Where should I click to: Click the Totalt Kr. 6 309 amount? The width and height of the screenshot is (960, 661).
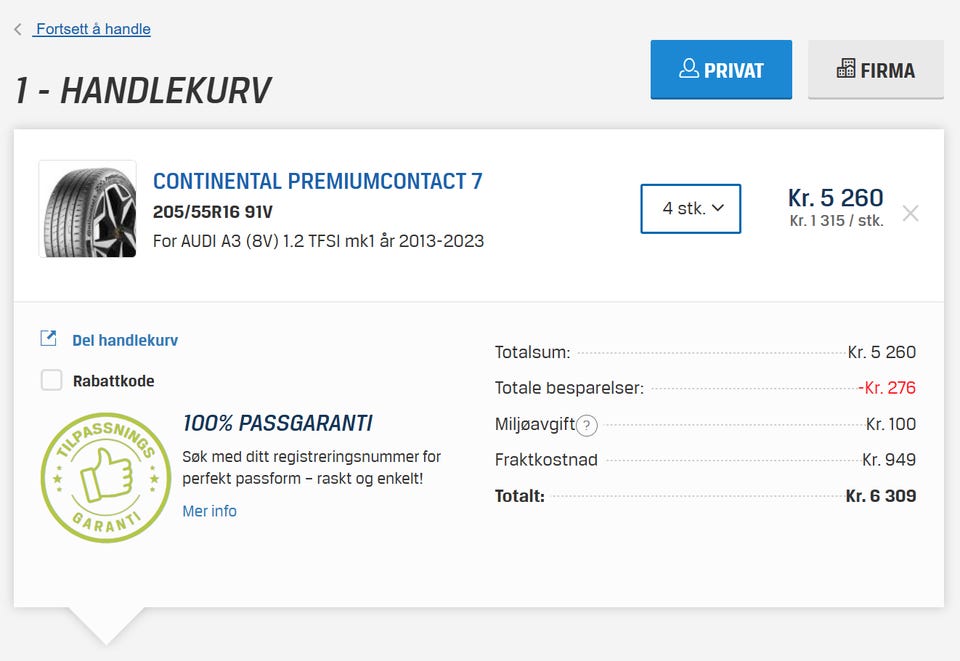coord(880,496)
